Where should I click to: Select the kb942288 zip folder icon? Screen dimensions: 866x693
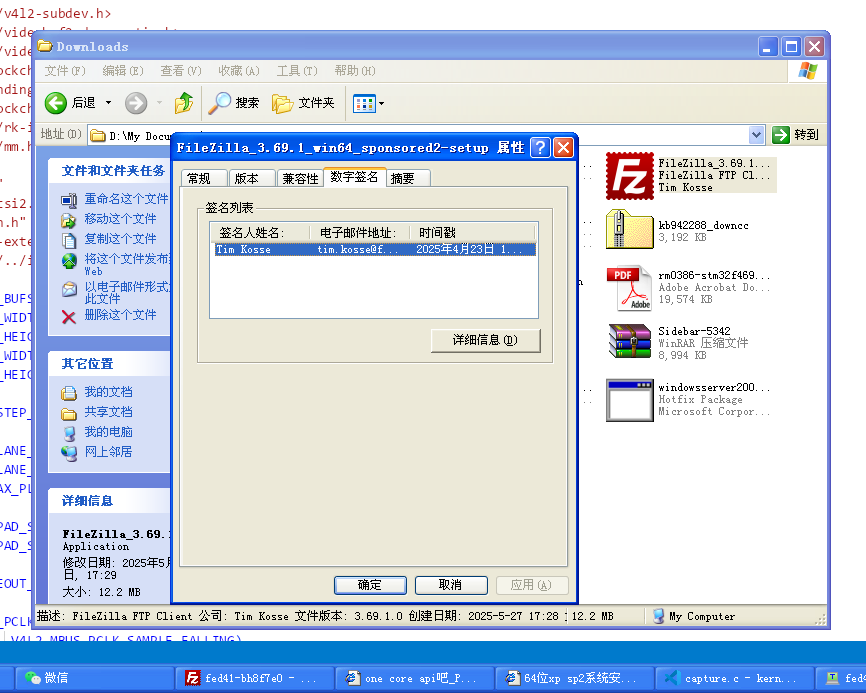630,230
